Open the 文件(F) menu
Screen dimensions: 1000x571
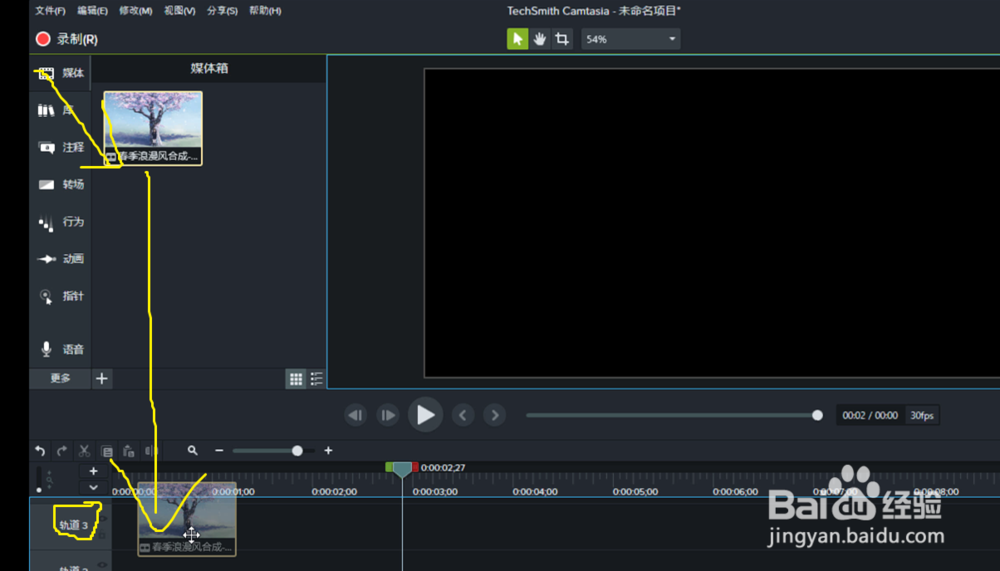point(50,11)
